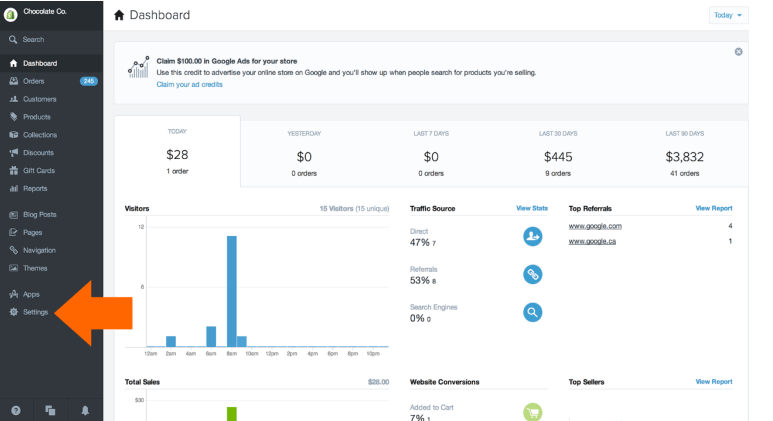Click the Collections icon in sidebar

13,135
